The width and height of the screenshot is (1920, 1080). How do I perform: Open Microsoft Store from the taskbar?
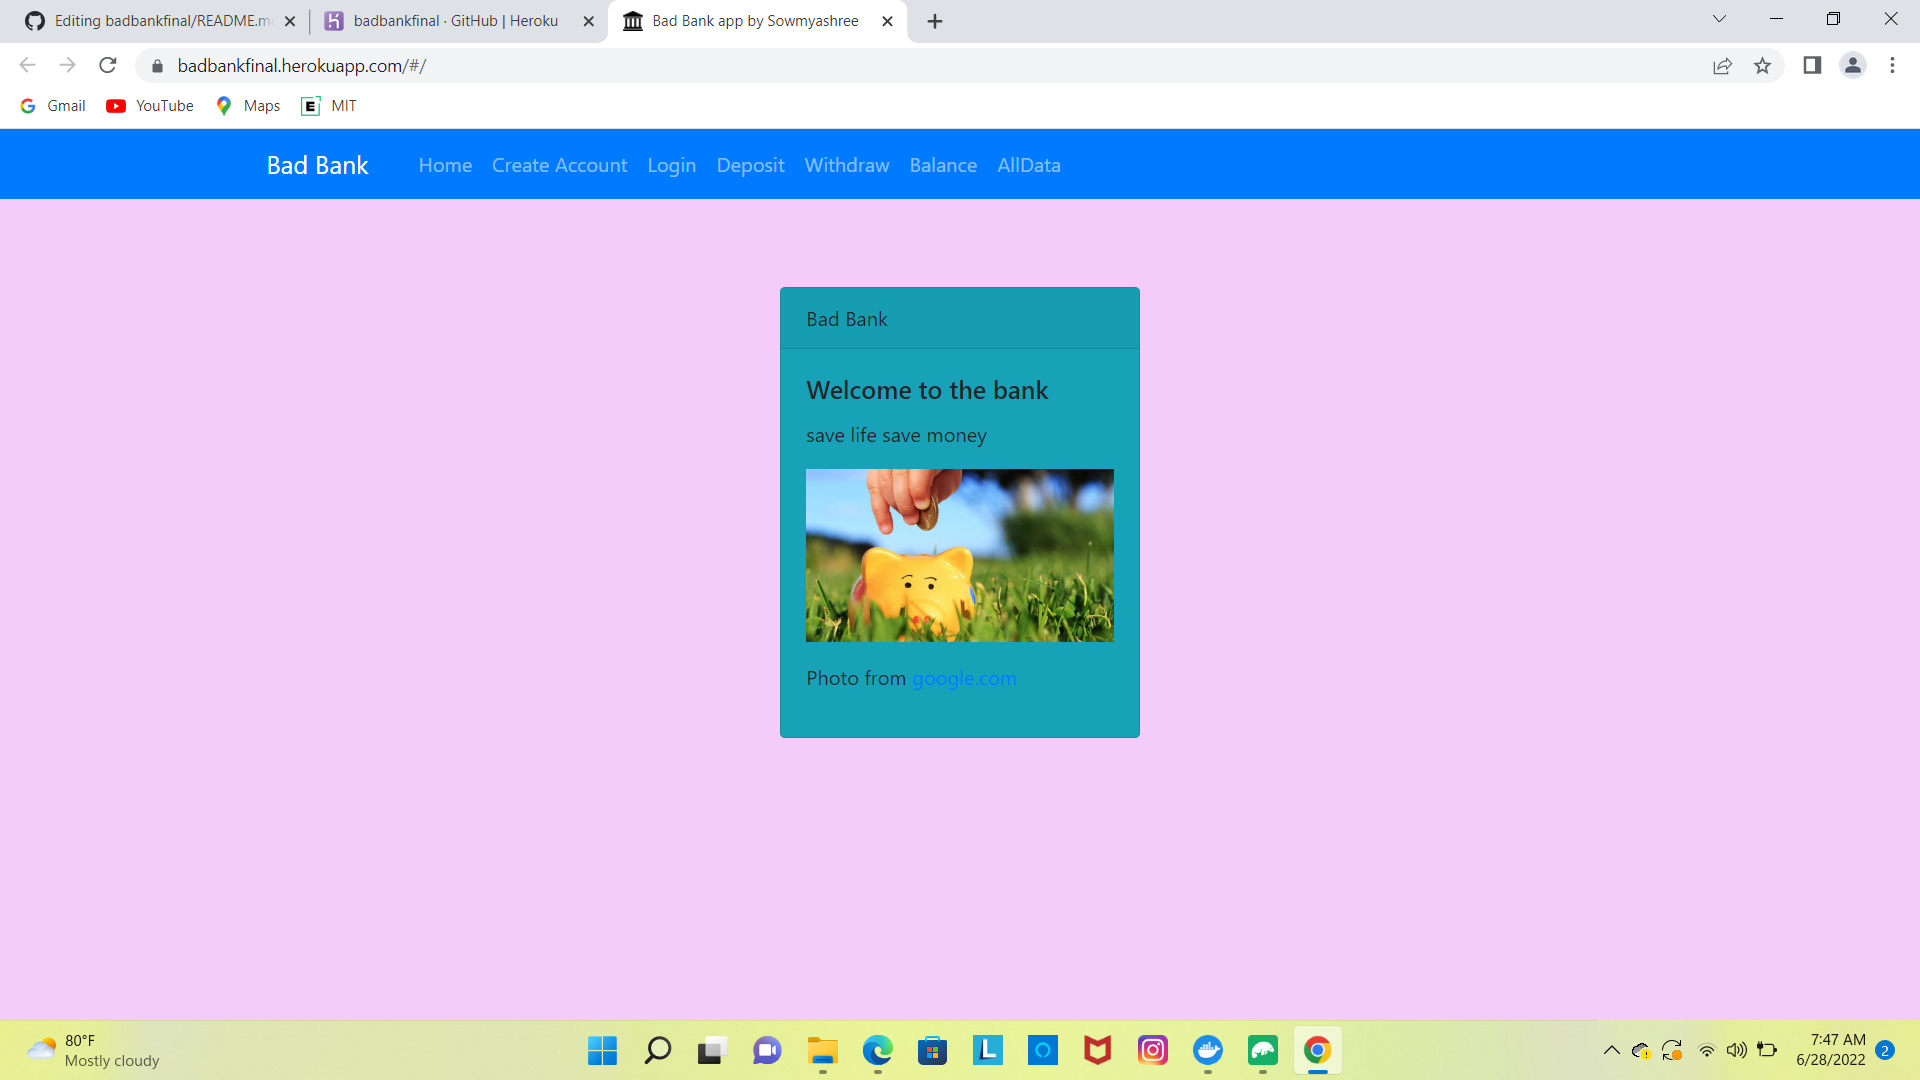tap(932, 1050)
